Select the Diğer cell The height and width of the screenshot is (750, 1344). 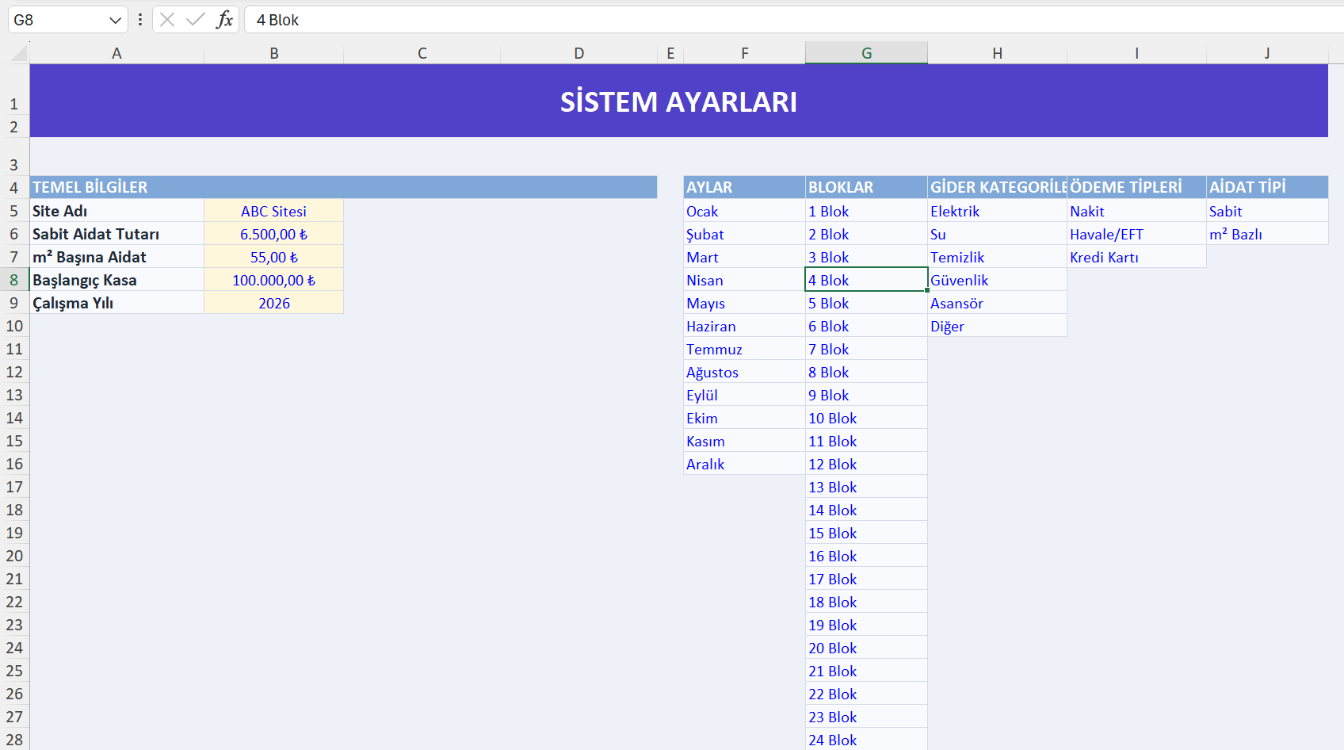click(998, 326)
